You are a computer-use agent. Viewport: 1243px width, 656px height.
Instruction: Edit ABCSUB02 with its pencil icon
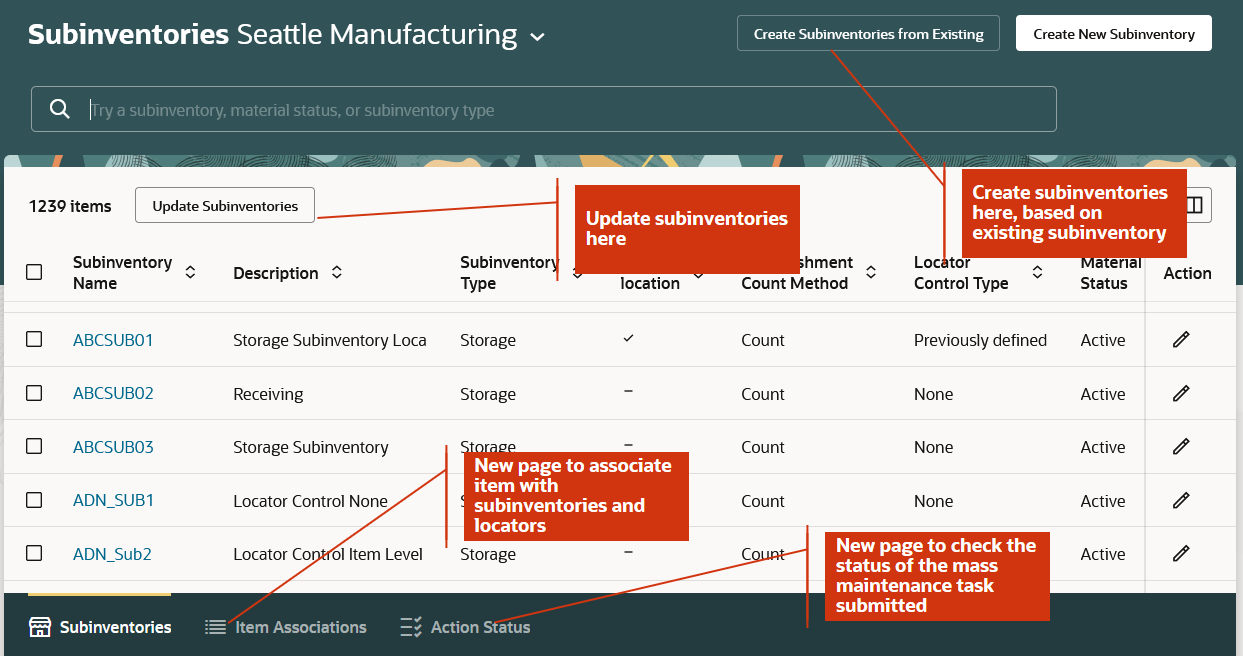tap(1181, 394)
